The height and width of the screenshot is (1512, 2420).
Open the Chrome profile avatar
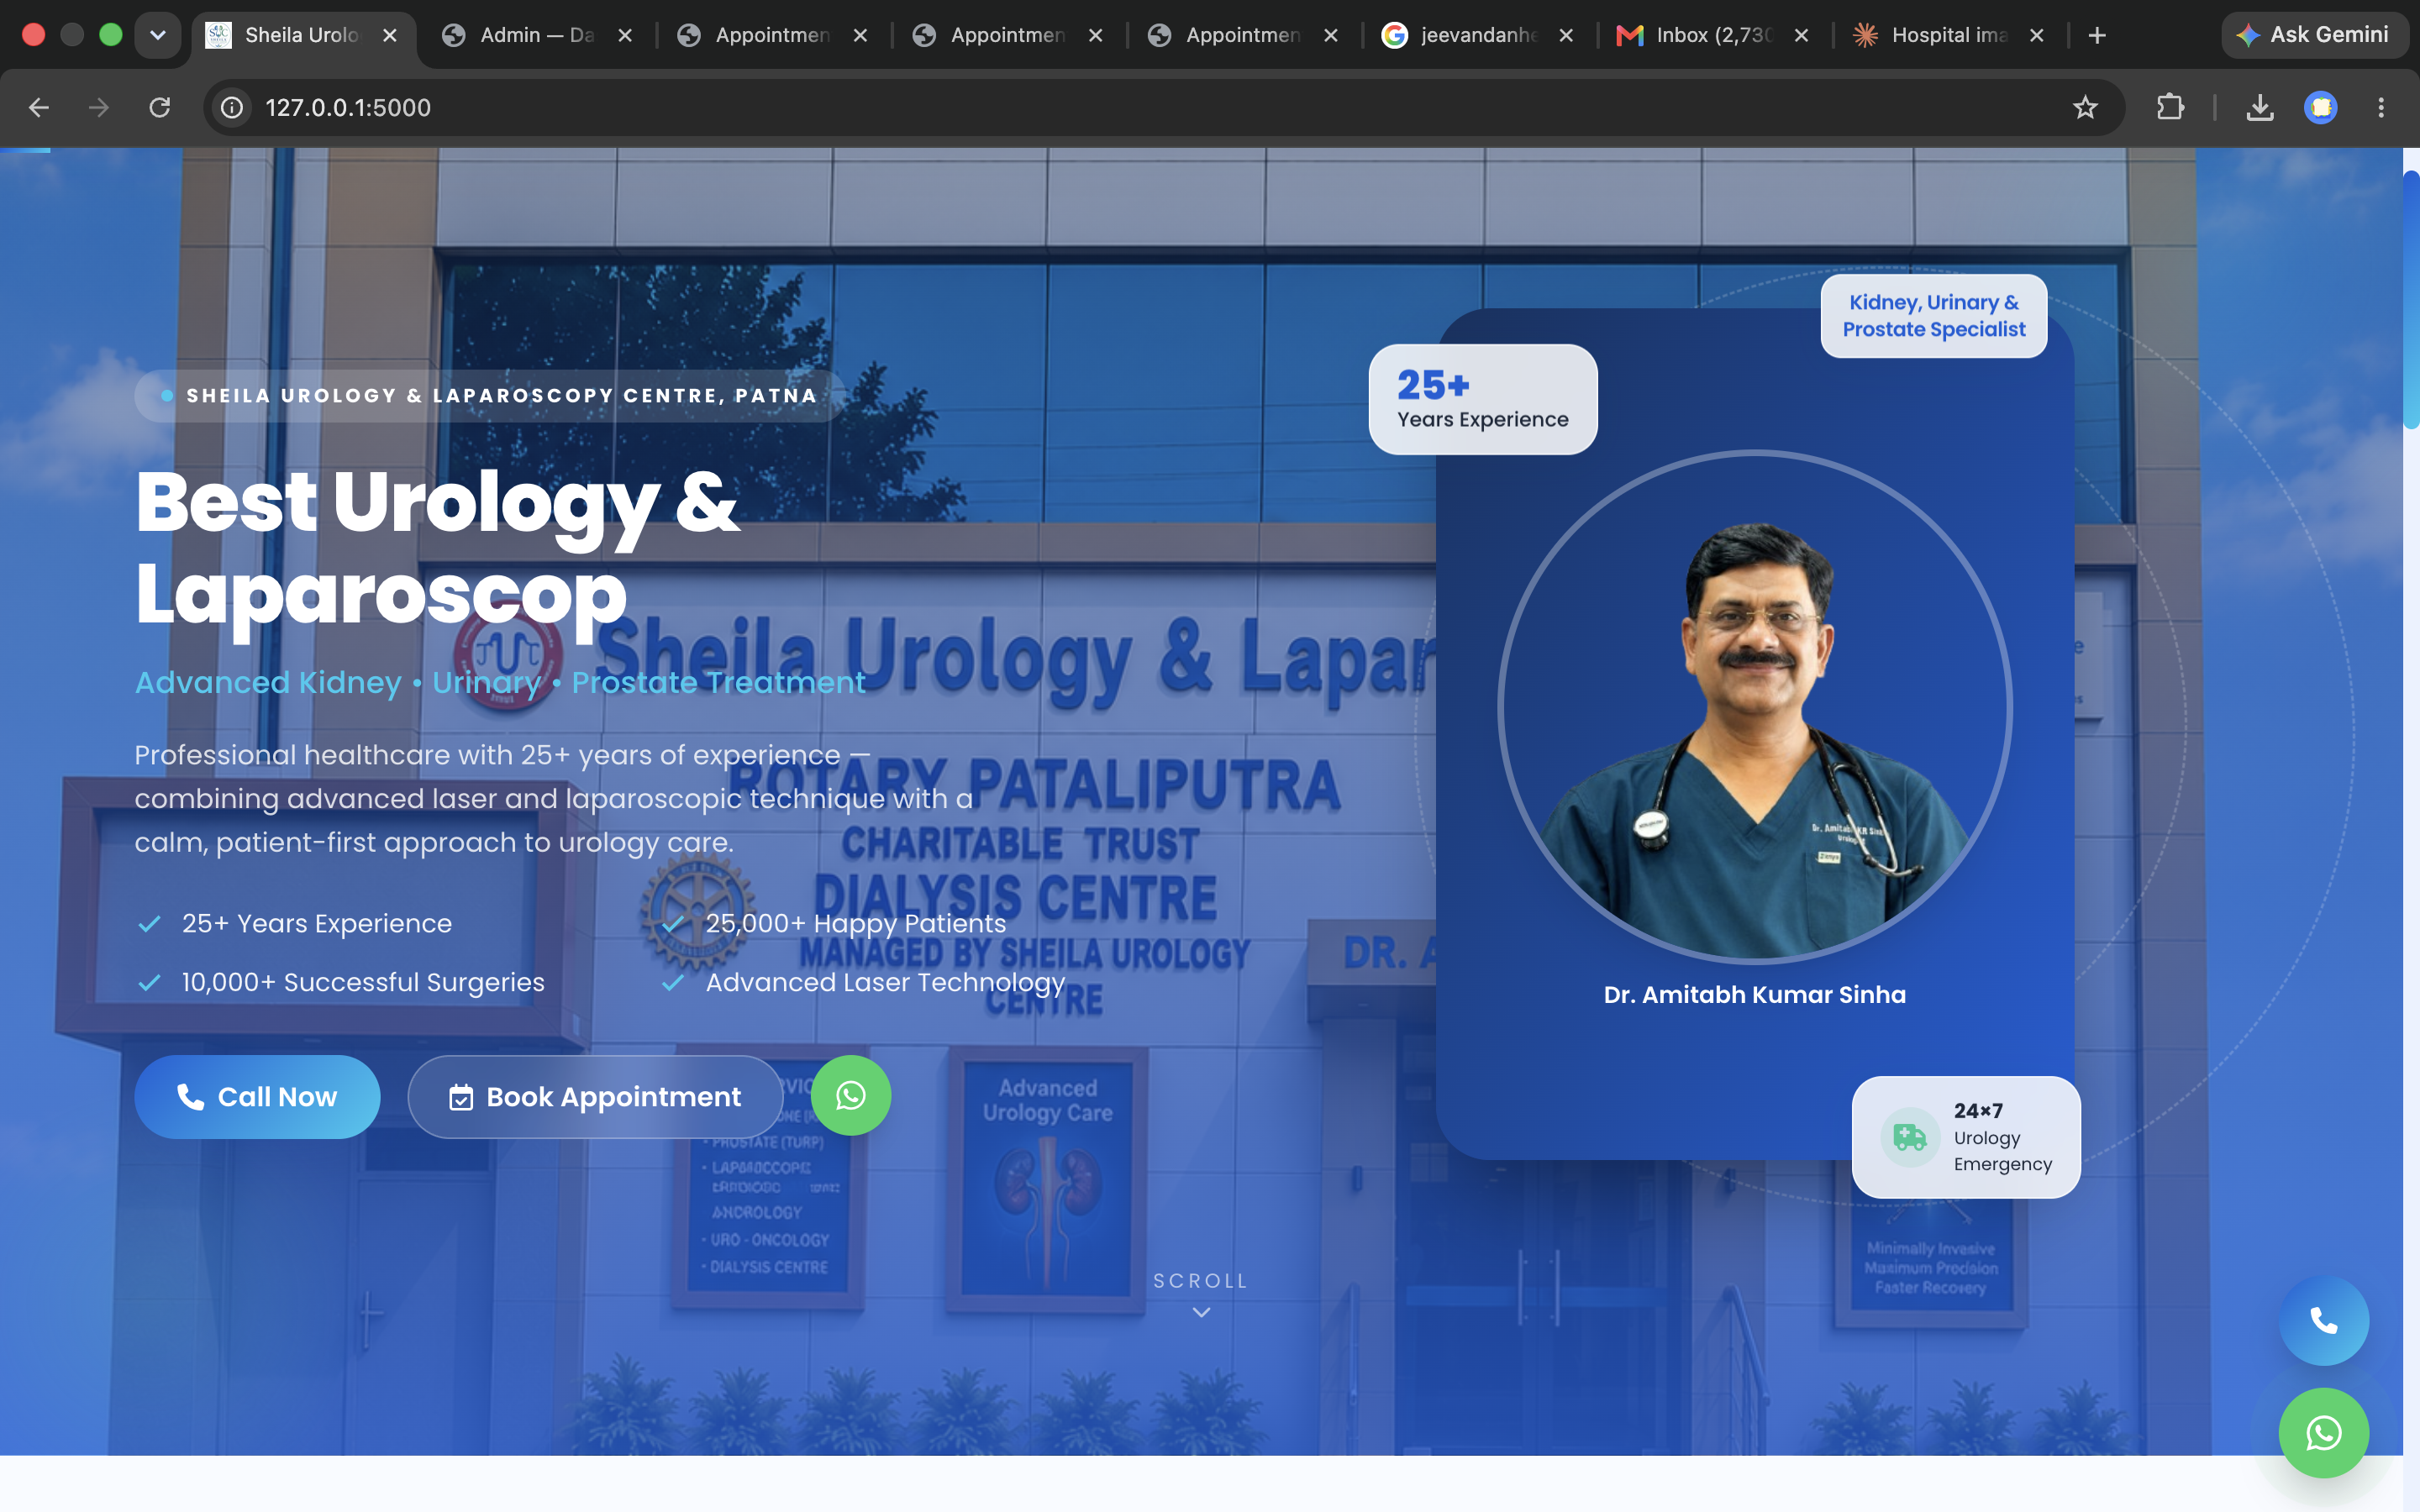click(x=2321, y=107)
